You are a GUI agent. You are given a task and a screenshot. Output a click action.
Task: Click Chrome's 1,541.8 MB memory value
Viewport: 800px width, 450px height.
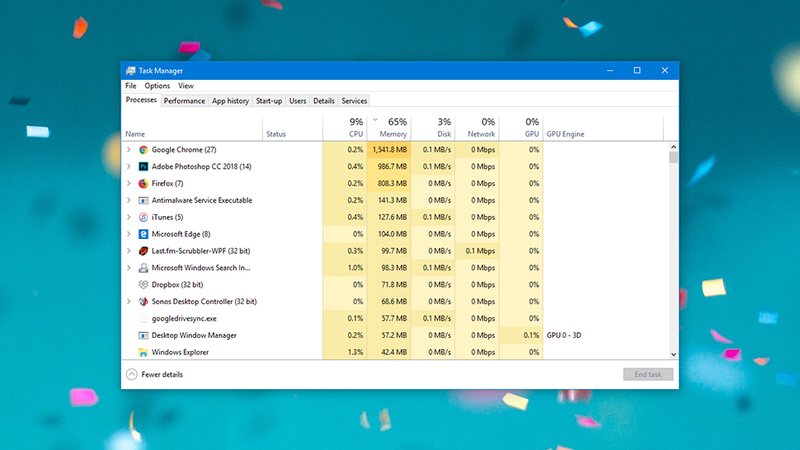click(x=389, y=149)
